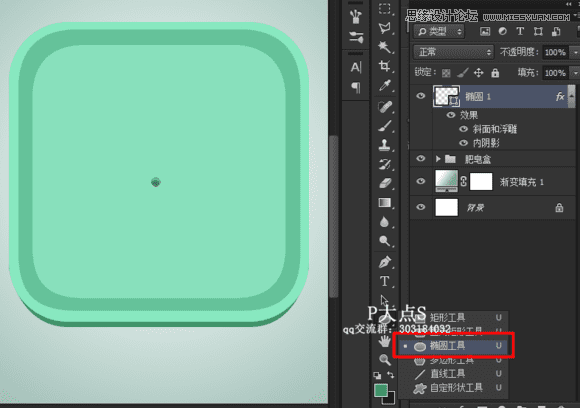This screenshot has height=408, width=580.
Task: Hide the 斜面和浮雕 effect
Action: tap(463, 129)
